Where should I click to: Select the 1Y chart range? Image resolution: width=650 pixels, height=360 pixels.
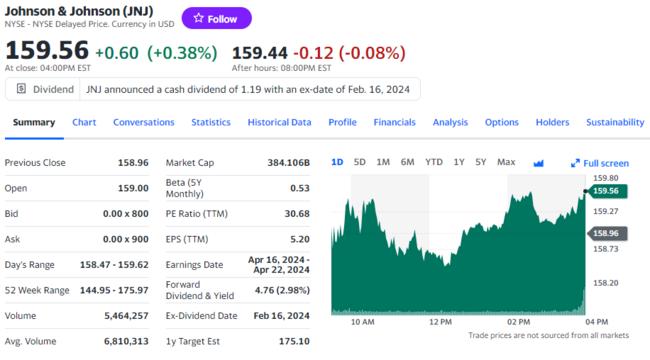pos(458,162)
